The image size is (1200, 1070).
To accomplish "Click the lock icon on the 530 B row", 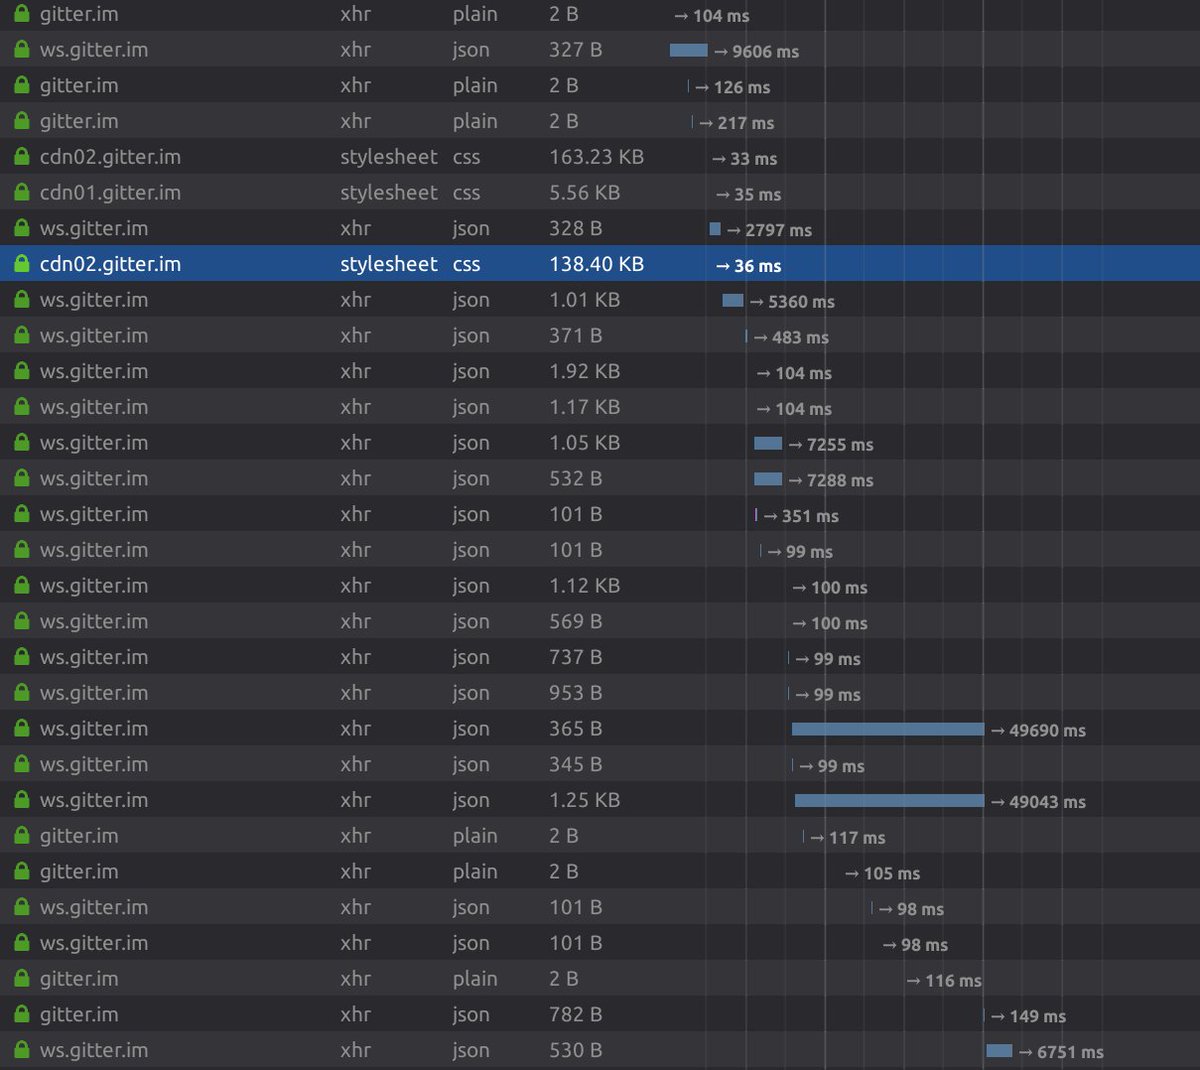I will tap(21, 1050).
